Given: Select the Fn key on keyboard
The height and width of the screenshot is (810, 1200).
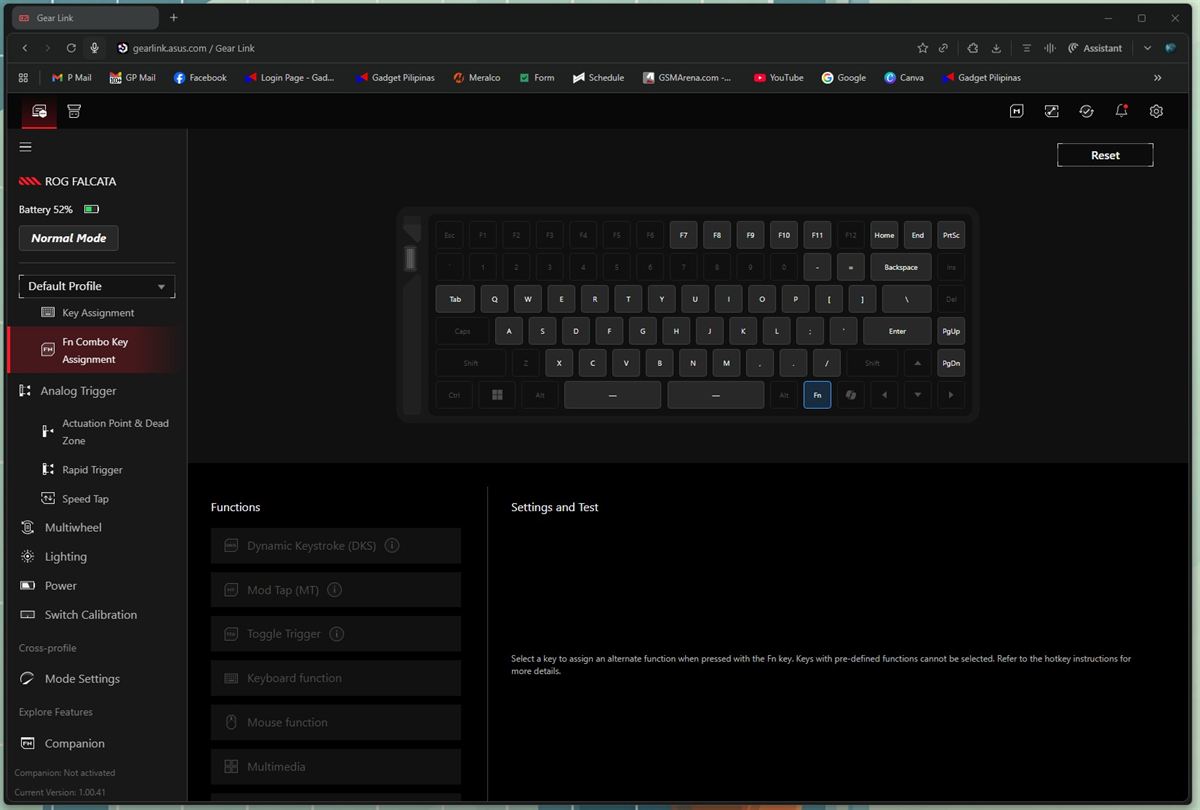Looking at the screenshot, I should (817, 395).
